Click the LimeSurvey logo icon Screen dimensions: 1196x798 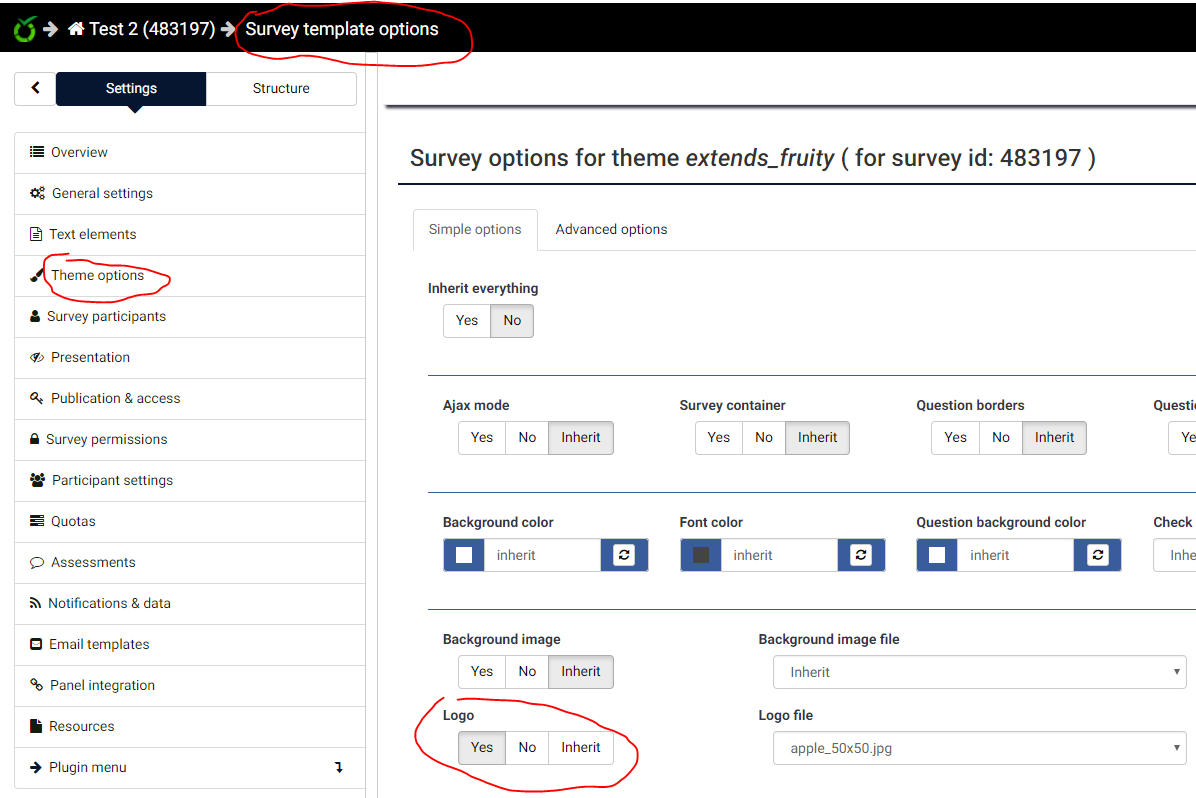pos(24,29)
